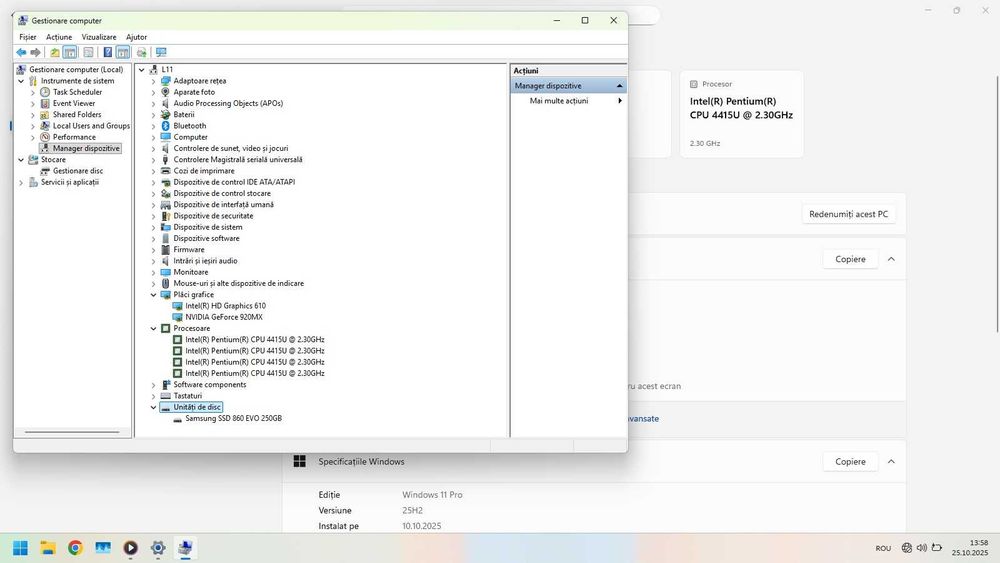Click the Cozi de imprimare printer icon
This screenshot has height=563, width=1000.
coord(165,171)
